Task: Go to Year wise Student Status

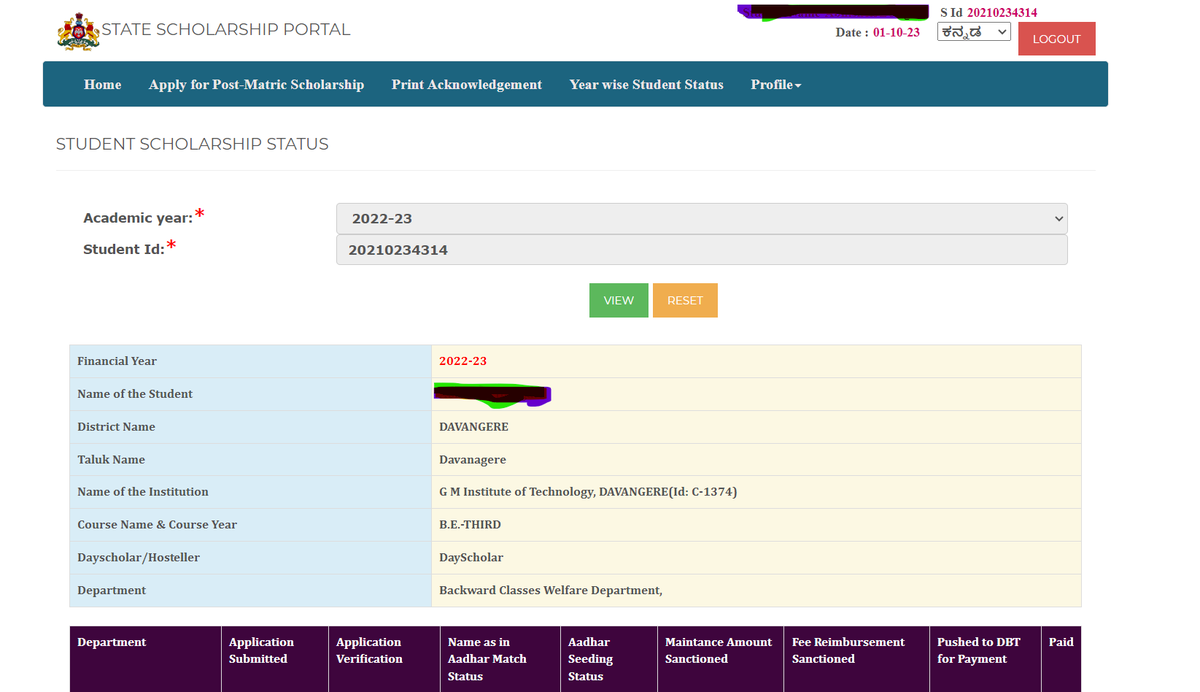Action: pos(645,84)
